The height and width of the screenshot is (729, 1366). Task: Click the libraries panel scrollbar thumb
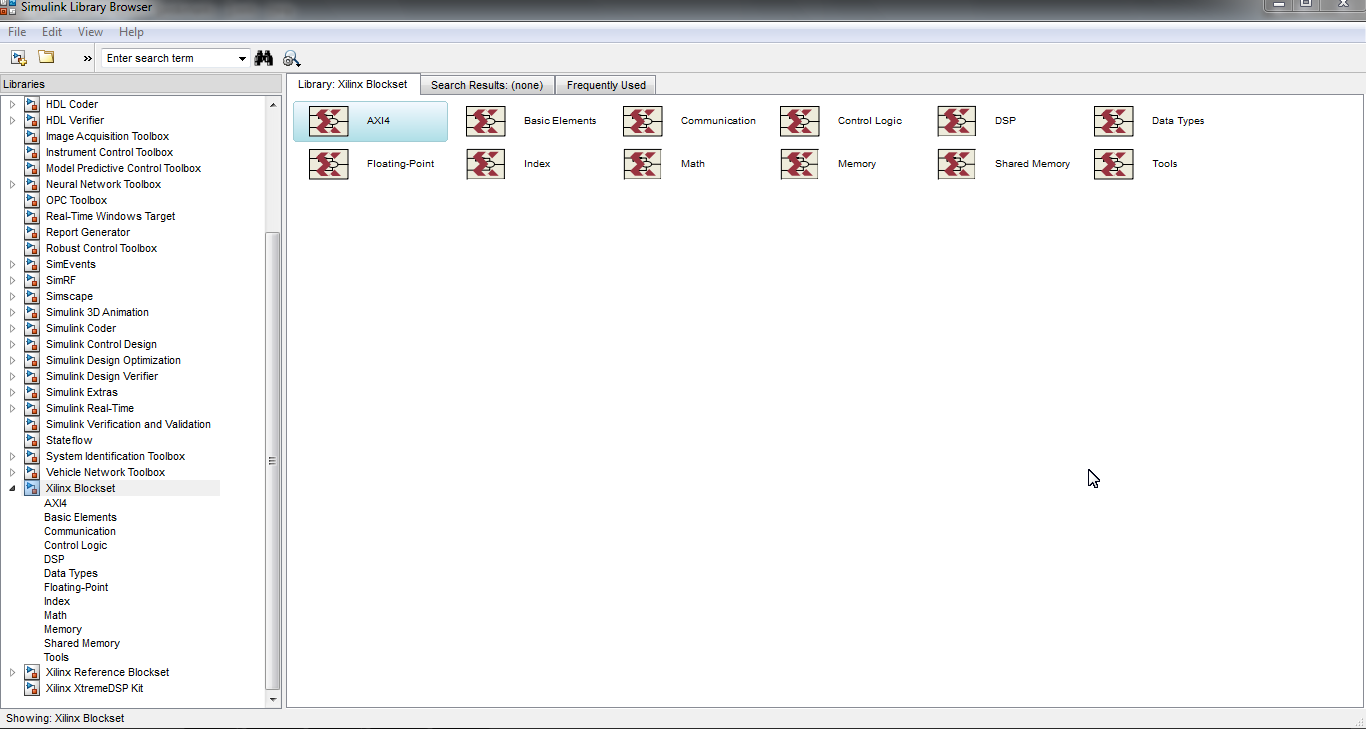[273, 460]
